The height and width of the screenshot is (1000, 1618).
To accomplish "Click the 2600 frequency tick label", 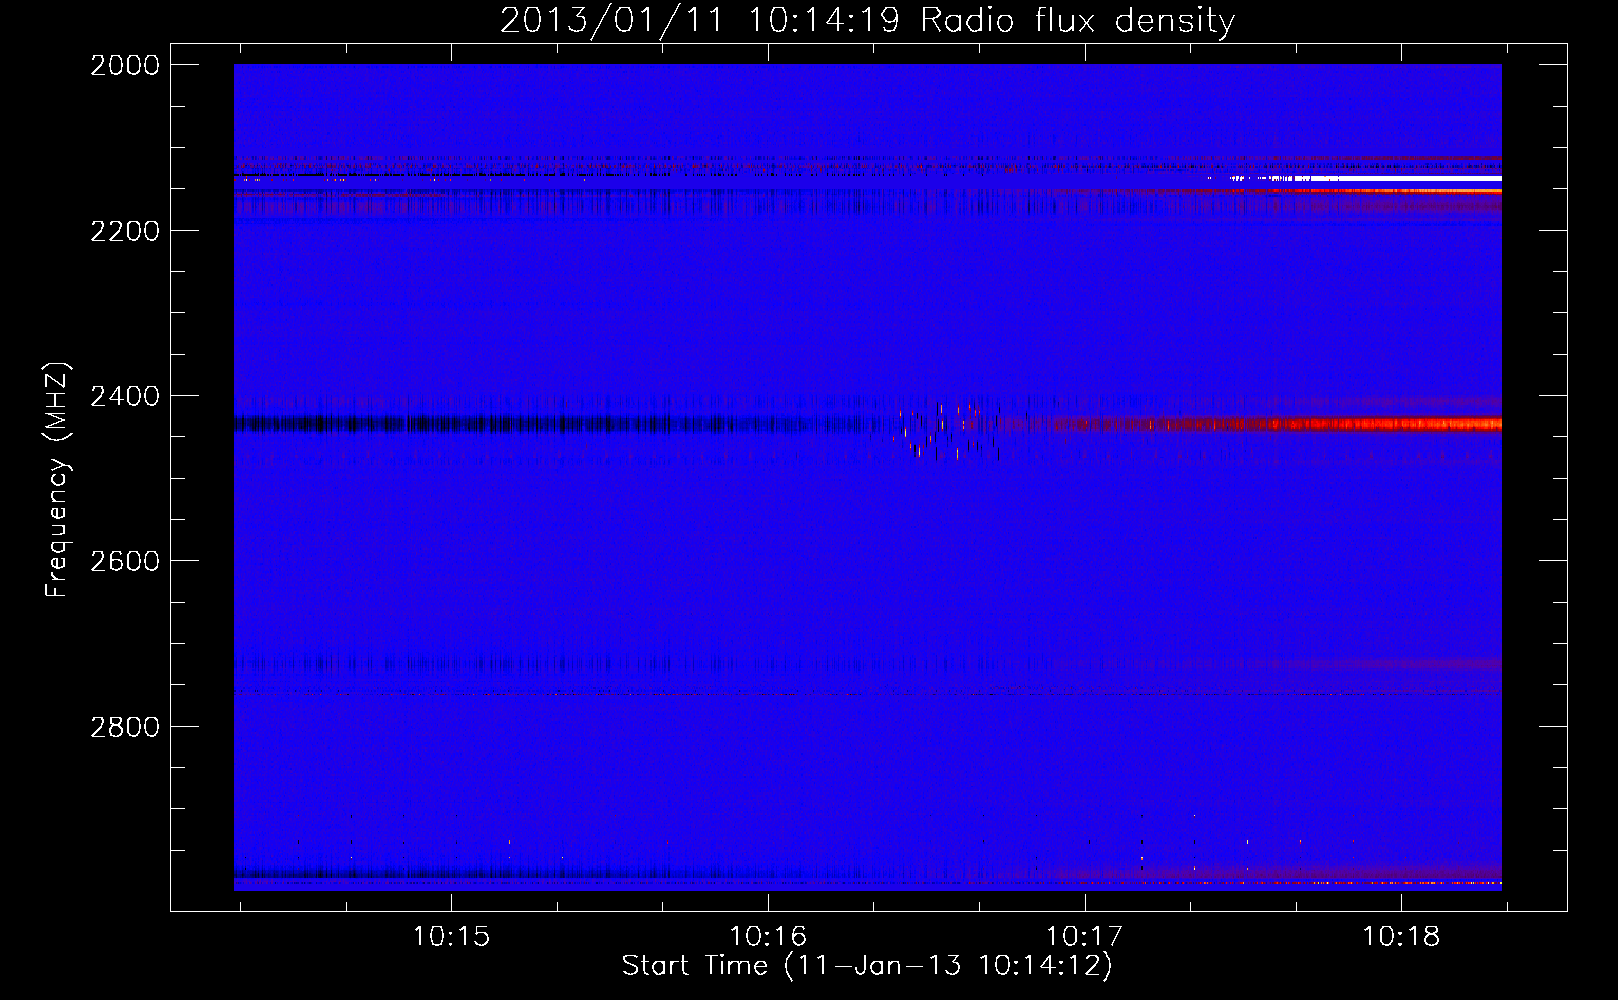I will pos(125,561).
